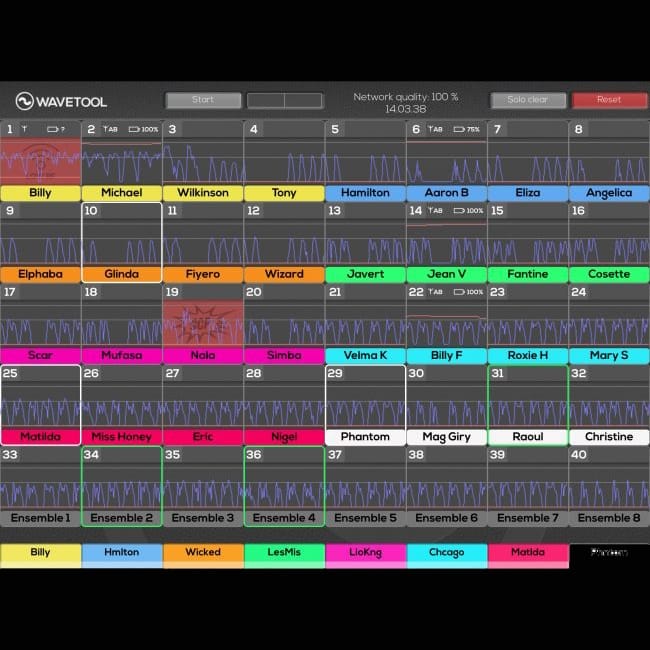Select the Billy group tab
This screenshot has width=650, height=650.
point(41,555)
